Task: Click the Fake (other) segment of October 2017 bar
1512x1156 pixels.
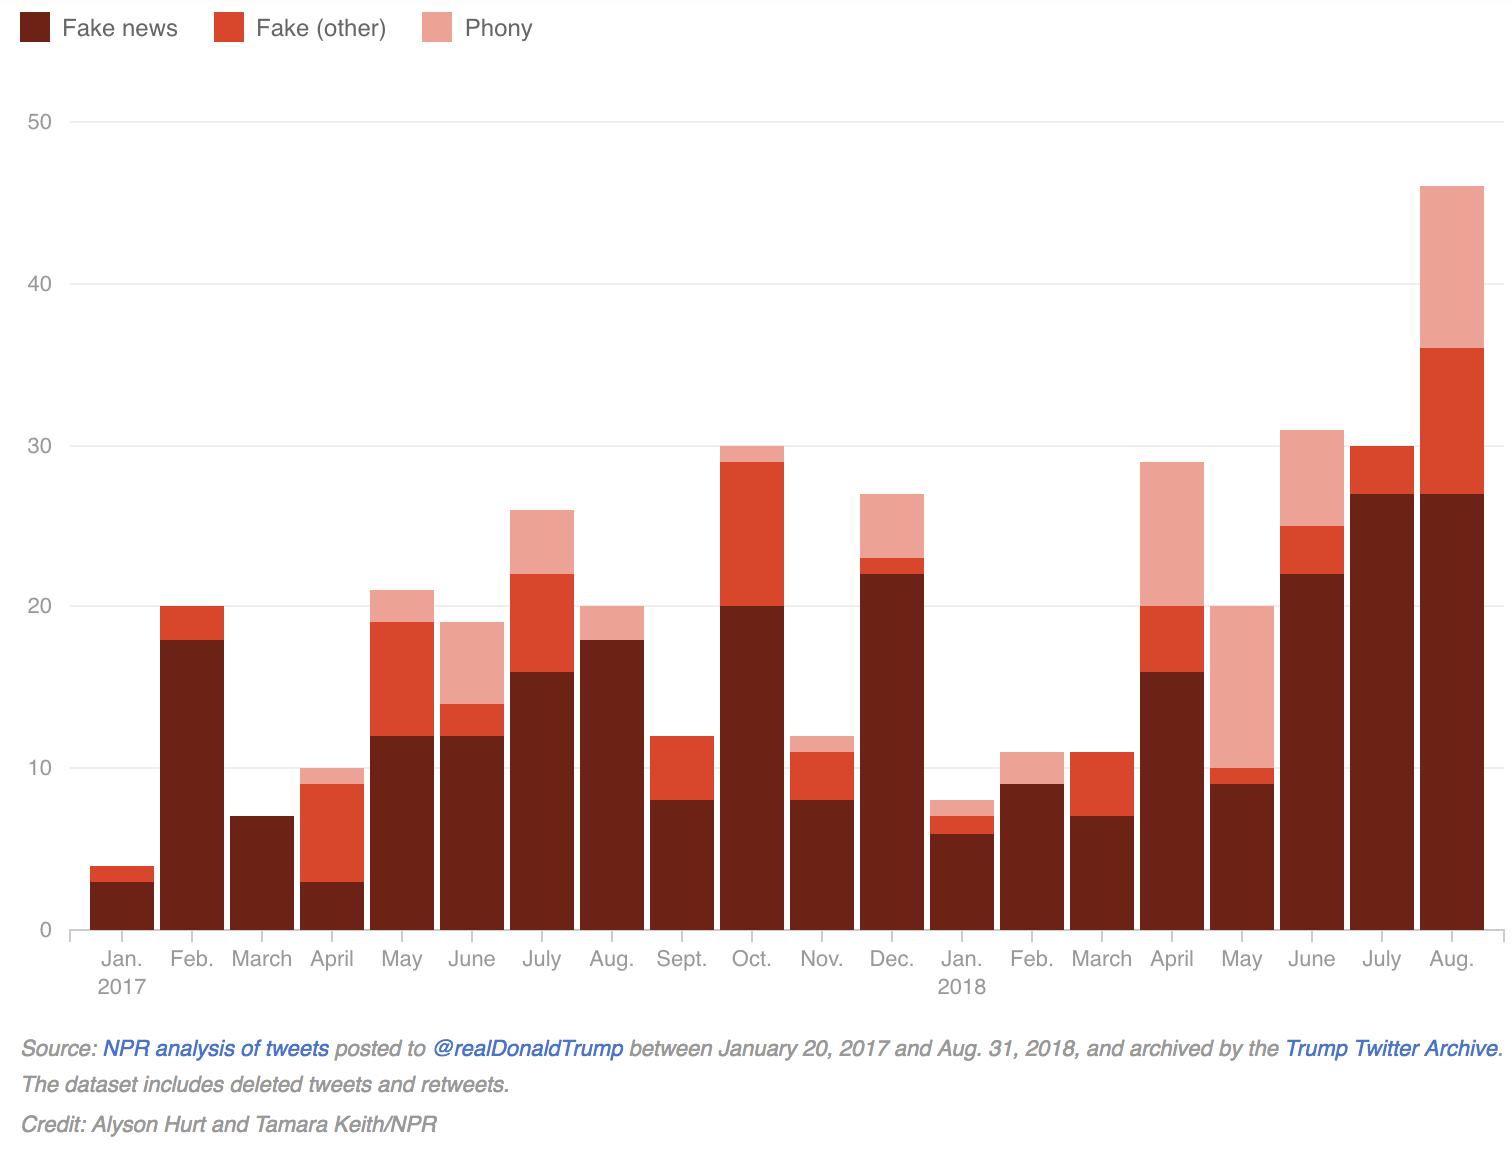Action: click(751, 534)
